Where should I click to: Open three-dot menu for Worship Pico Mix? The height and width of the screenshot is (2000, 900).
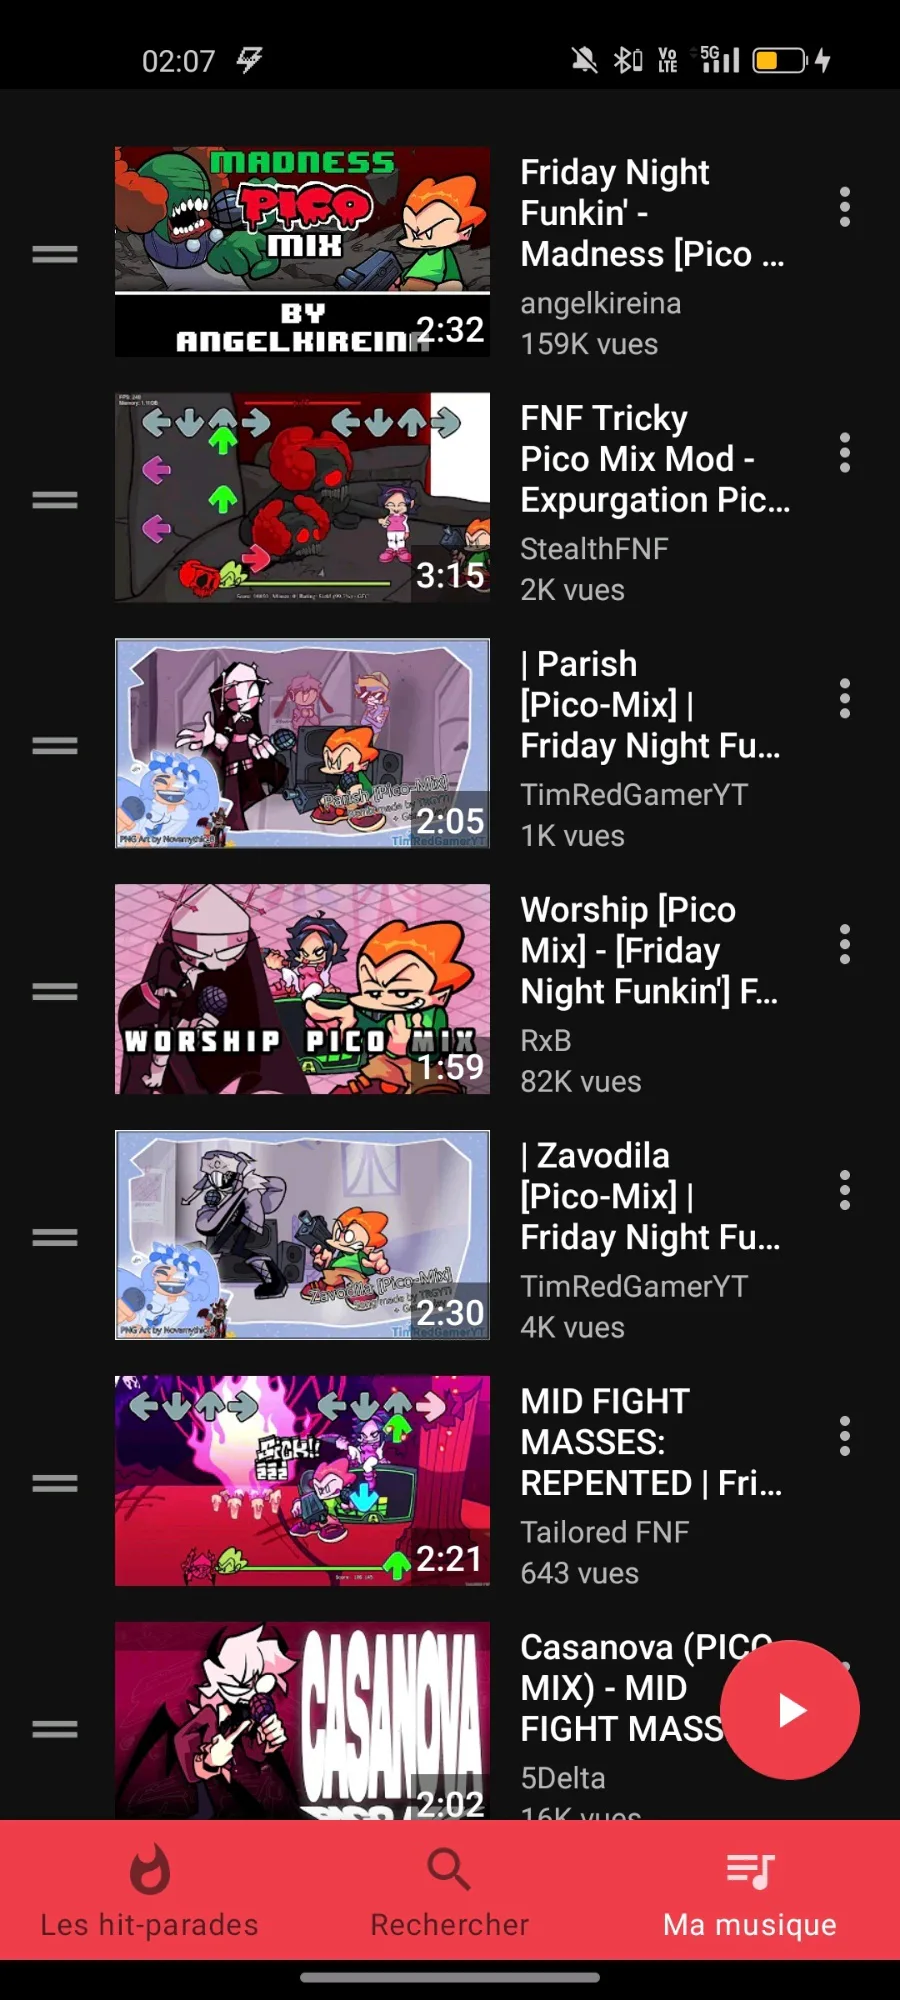[x=845, y=945]
